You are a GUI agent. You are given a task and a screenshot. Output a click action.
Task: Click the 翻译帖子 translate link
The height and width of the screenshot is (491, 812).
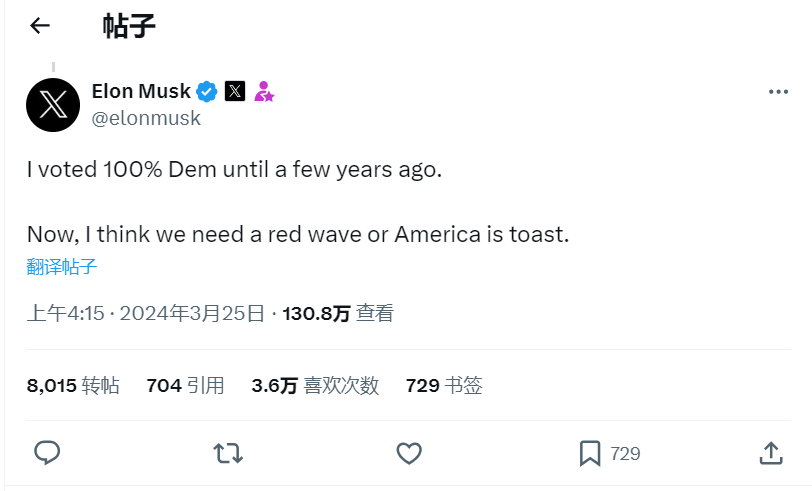[x=62, y=267]
